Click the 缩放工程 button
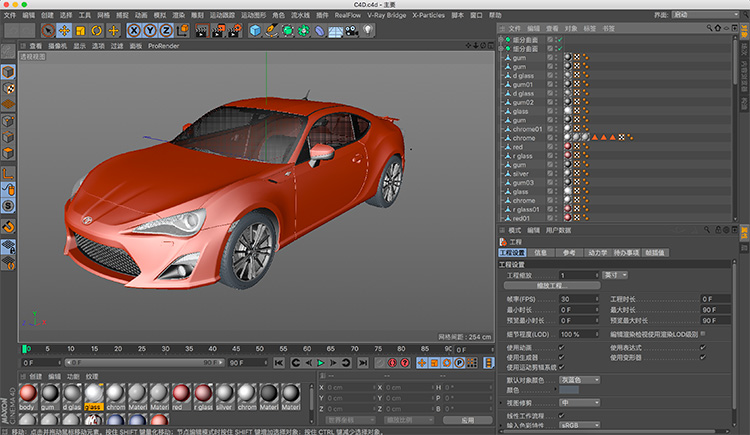This screenshot has height=435, width=750. tap(551, 285)
